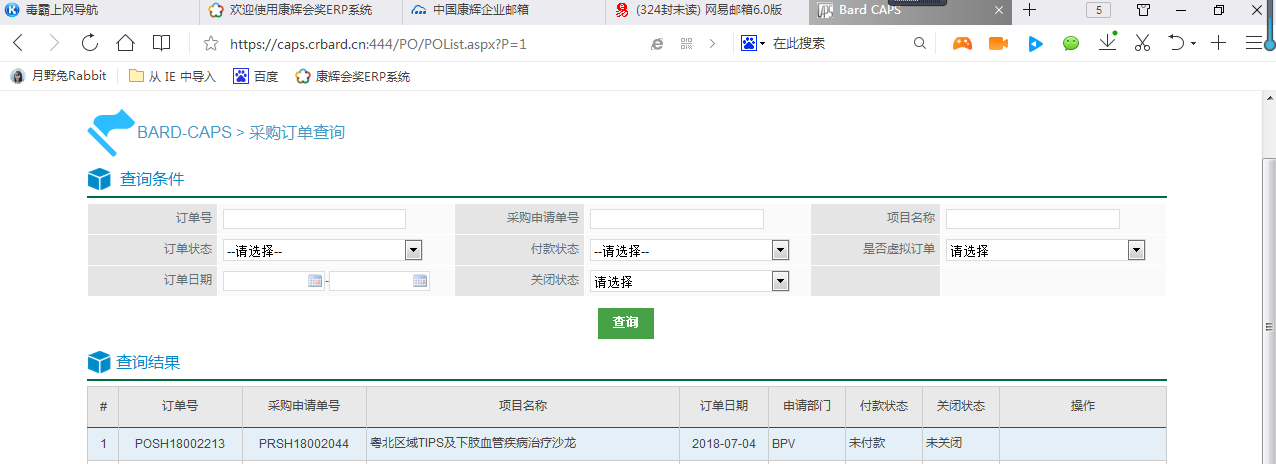Open the scissors screenshot tool
Image resolution: width=1276 pixels, height=464 pixels.
click(x=1144, y=43)
